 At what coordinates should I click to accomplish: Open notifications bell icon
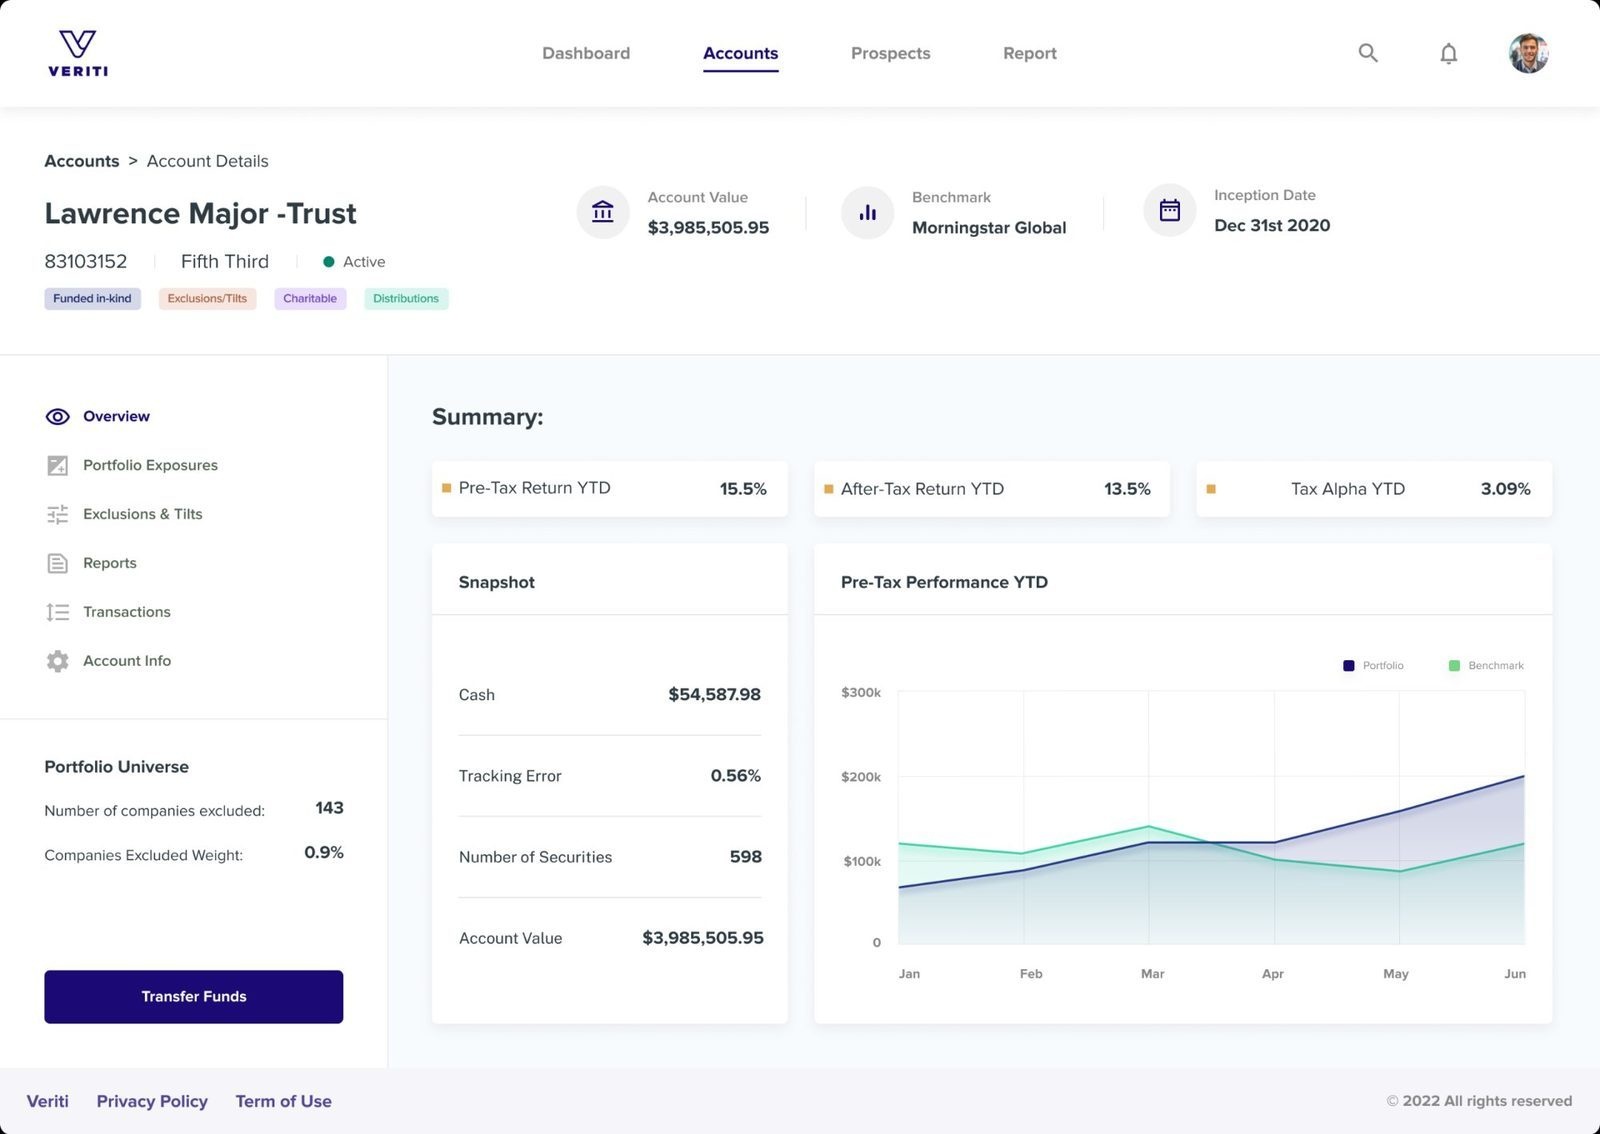point(1448,54)
